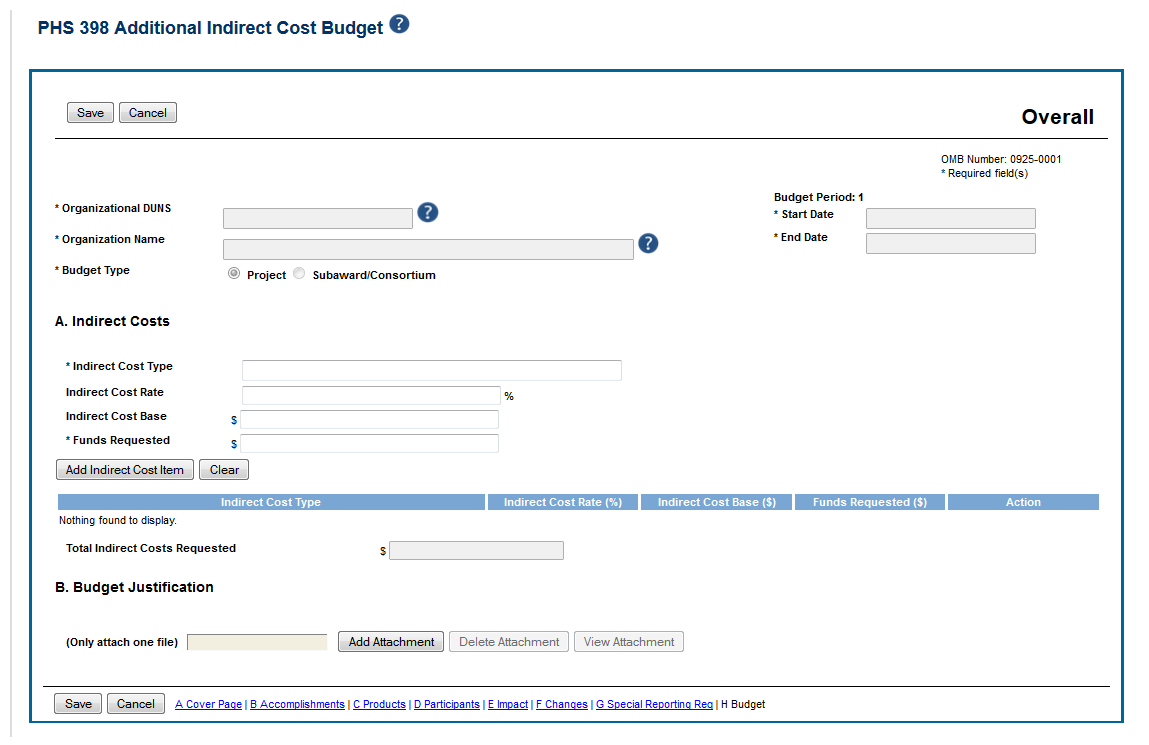The width and height of the screenshot is (1149, 745).
Task: Click the top Save button
Action: coord(90,113)
